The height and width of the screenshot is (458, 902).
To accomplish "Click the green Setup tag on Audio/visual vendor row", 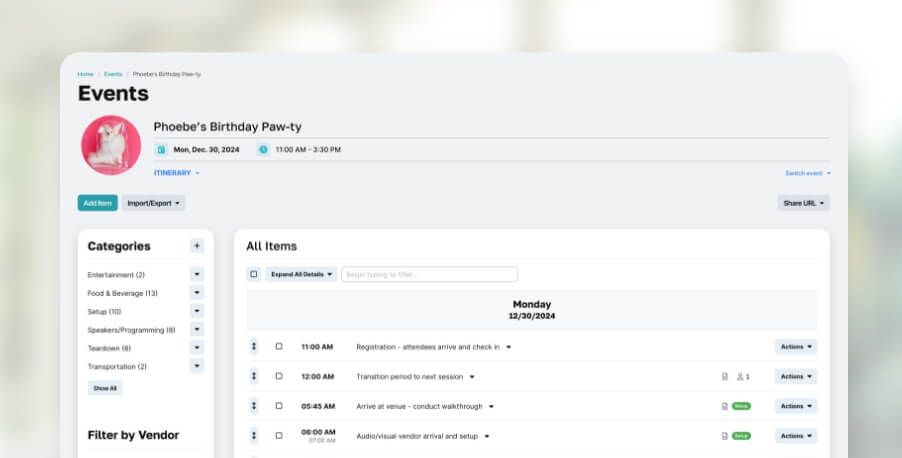I will pyautogui.click(x=741, y=436).
